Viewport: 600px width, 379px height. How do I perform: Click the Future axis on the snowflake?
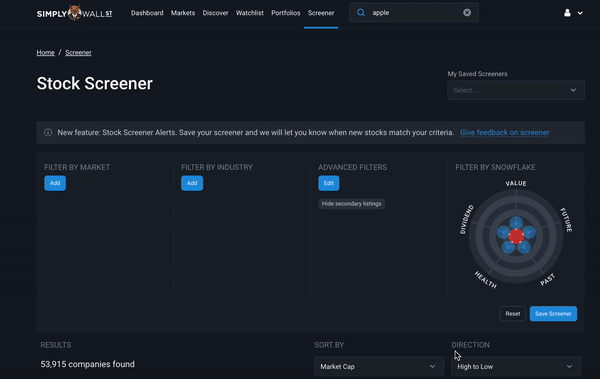(566, 220)
